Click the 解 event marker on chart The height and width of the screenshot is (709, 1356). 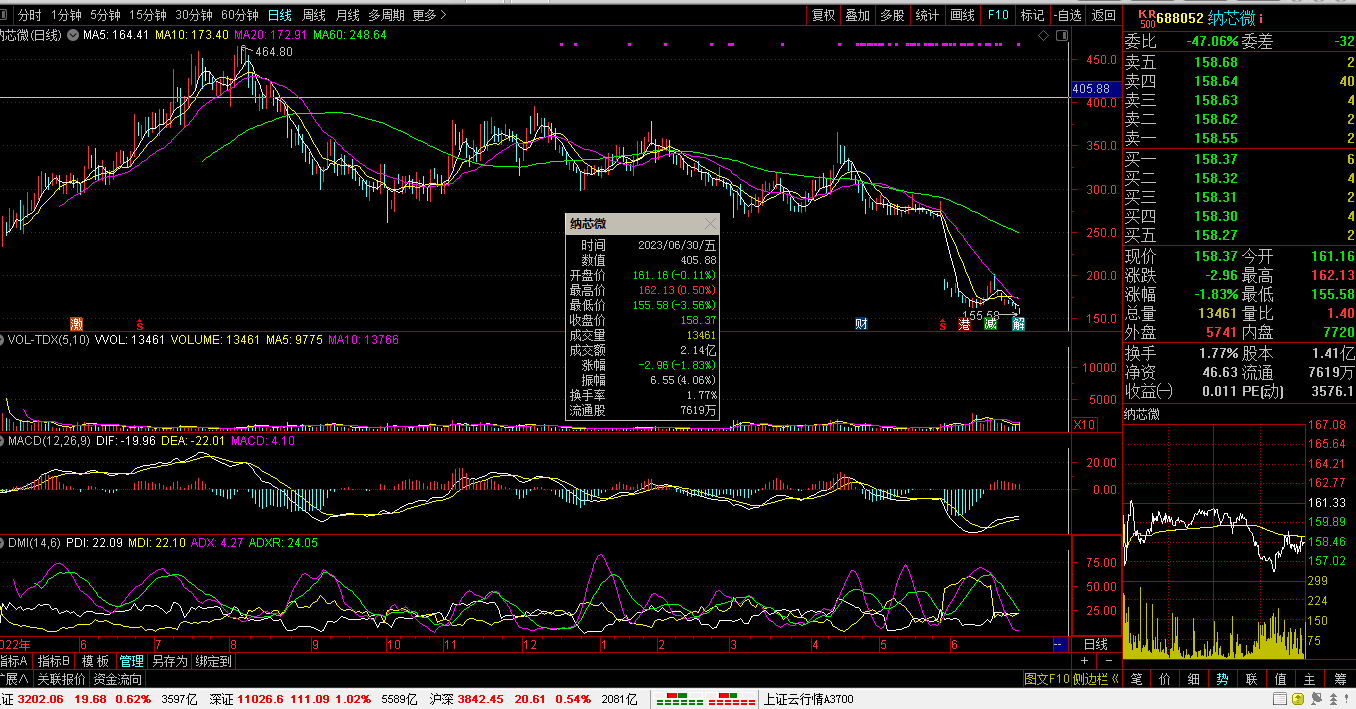(x=1017, y=324)
